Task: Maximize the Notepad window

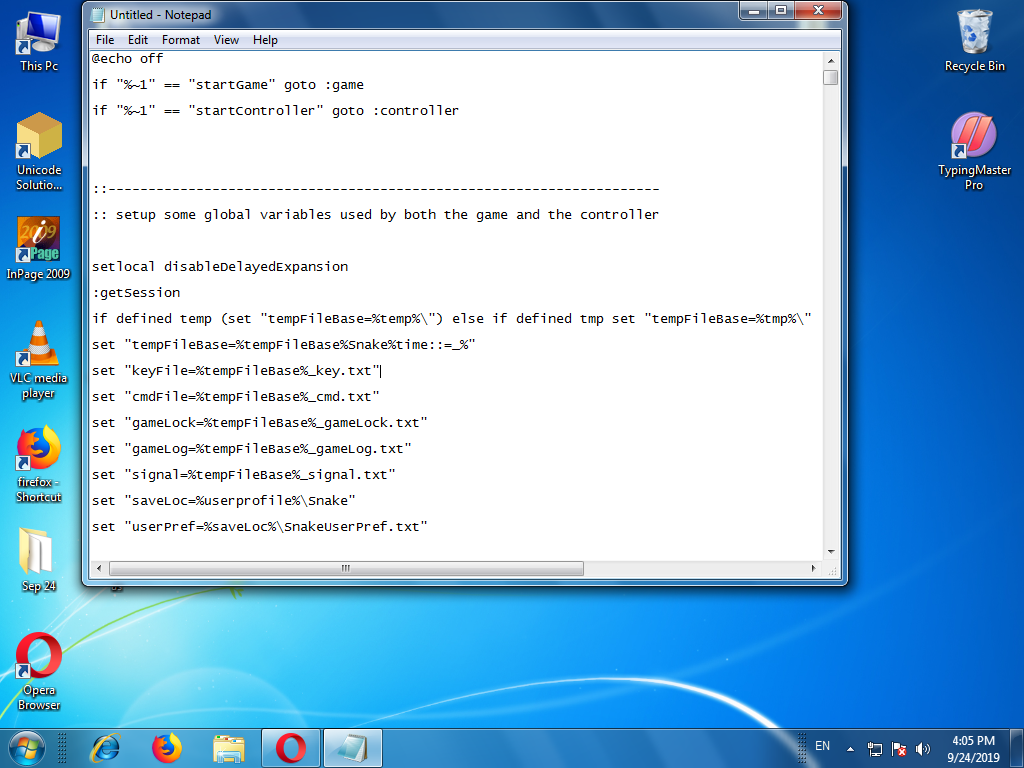Action: point(780,11)
